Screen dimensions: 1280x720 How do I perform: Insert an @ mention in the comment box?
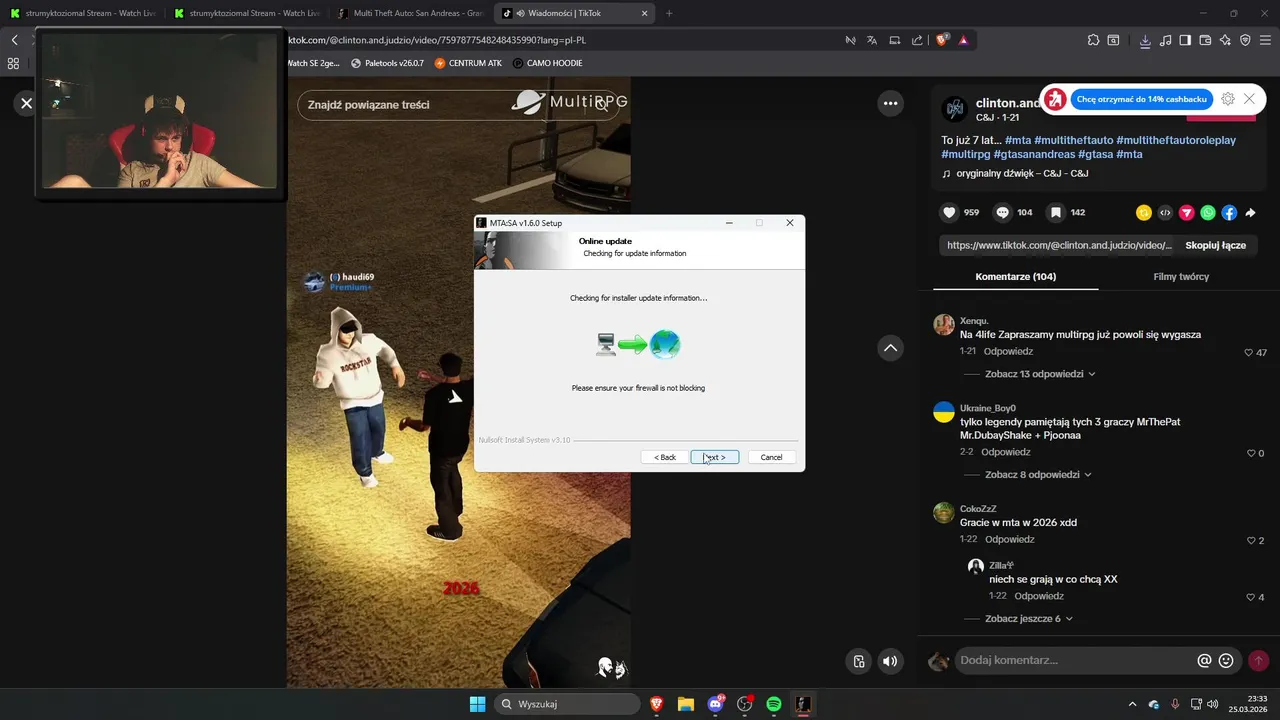pyautogui.click(x=1204, y=660)
